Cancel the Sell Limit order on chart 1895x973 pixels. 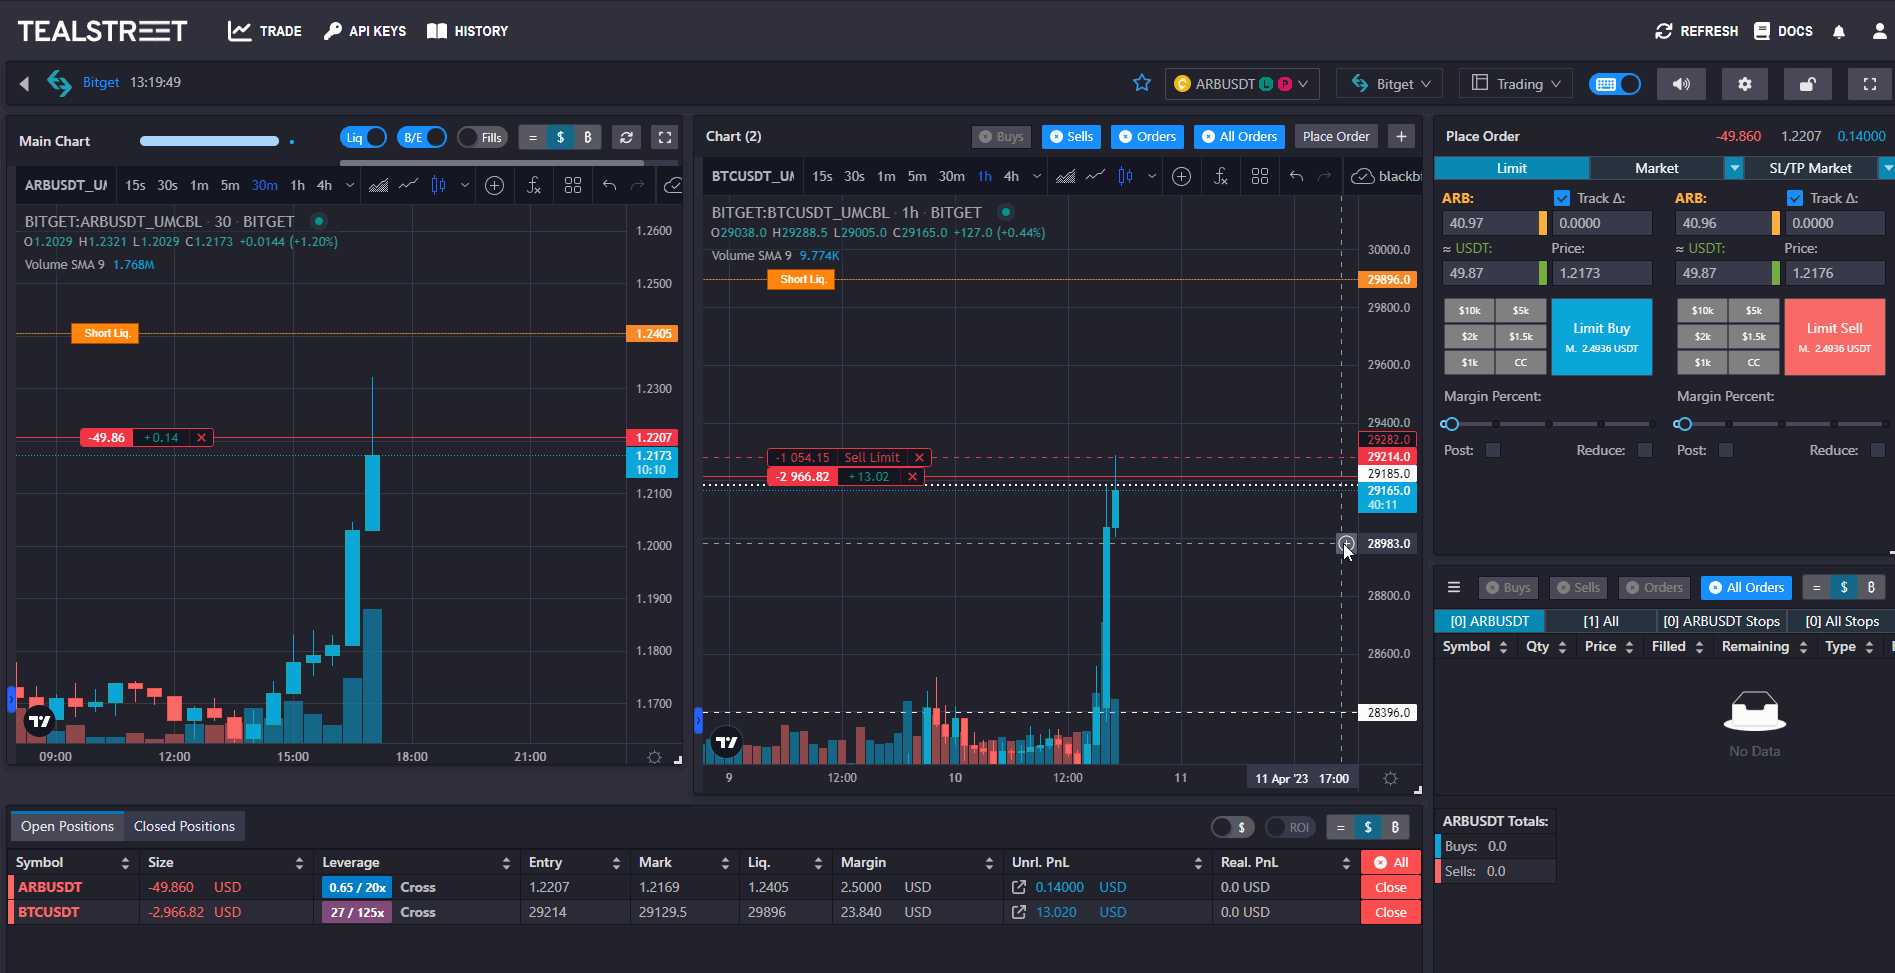[919, 457]
